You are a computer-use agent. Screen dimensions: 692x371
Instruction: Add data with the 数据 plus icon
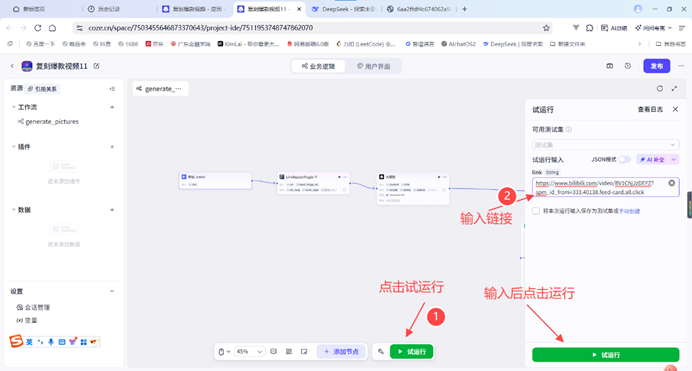(x=112, y=210)
